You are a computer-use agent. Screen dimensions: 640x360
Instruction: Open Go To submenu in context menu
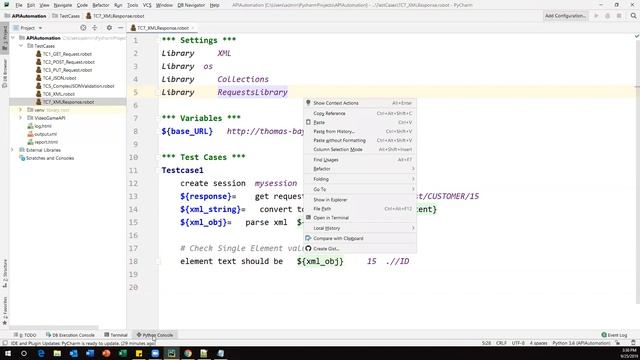pyautogui.click(x=360, y=189)
